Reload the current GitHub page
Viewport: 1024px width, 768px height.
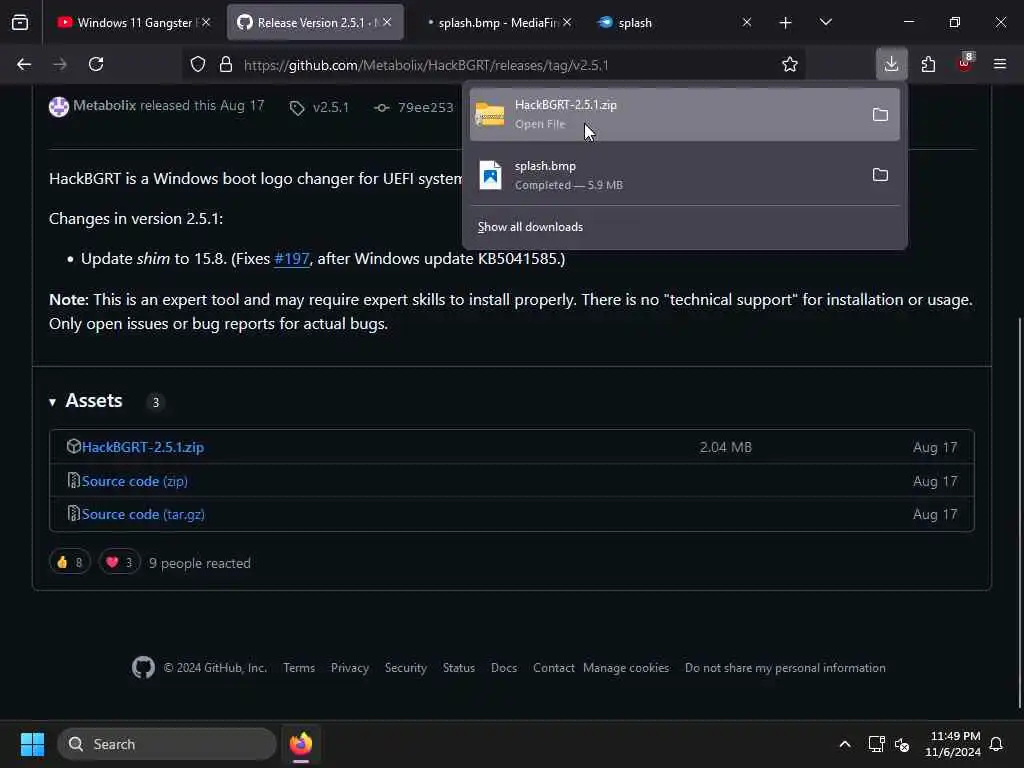tap(96, 65)
